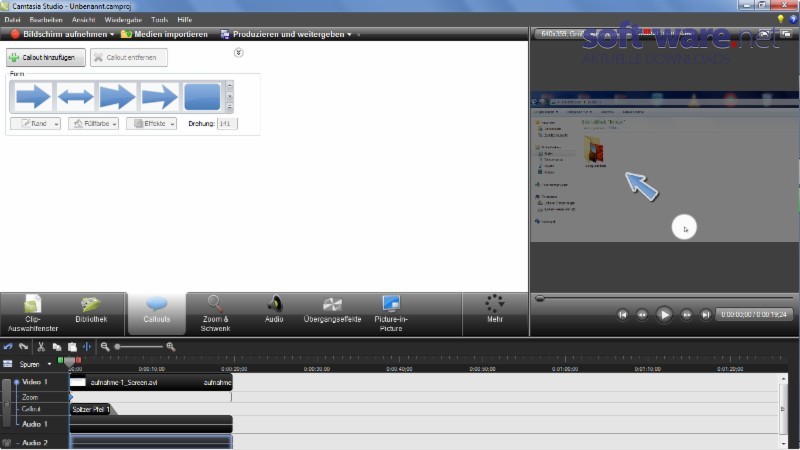Zoom in the timeline magnifier
Viewport: 800px width, 450px height.
pyautogui.click(x=171, y=346)
